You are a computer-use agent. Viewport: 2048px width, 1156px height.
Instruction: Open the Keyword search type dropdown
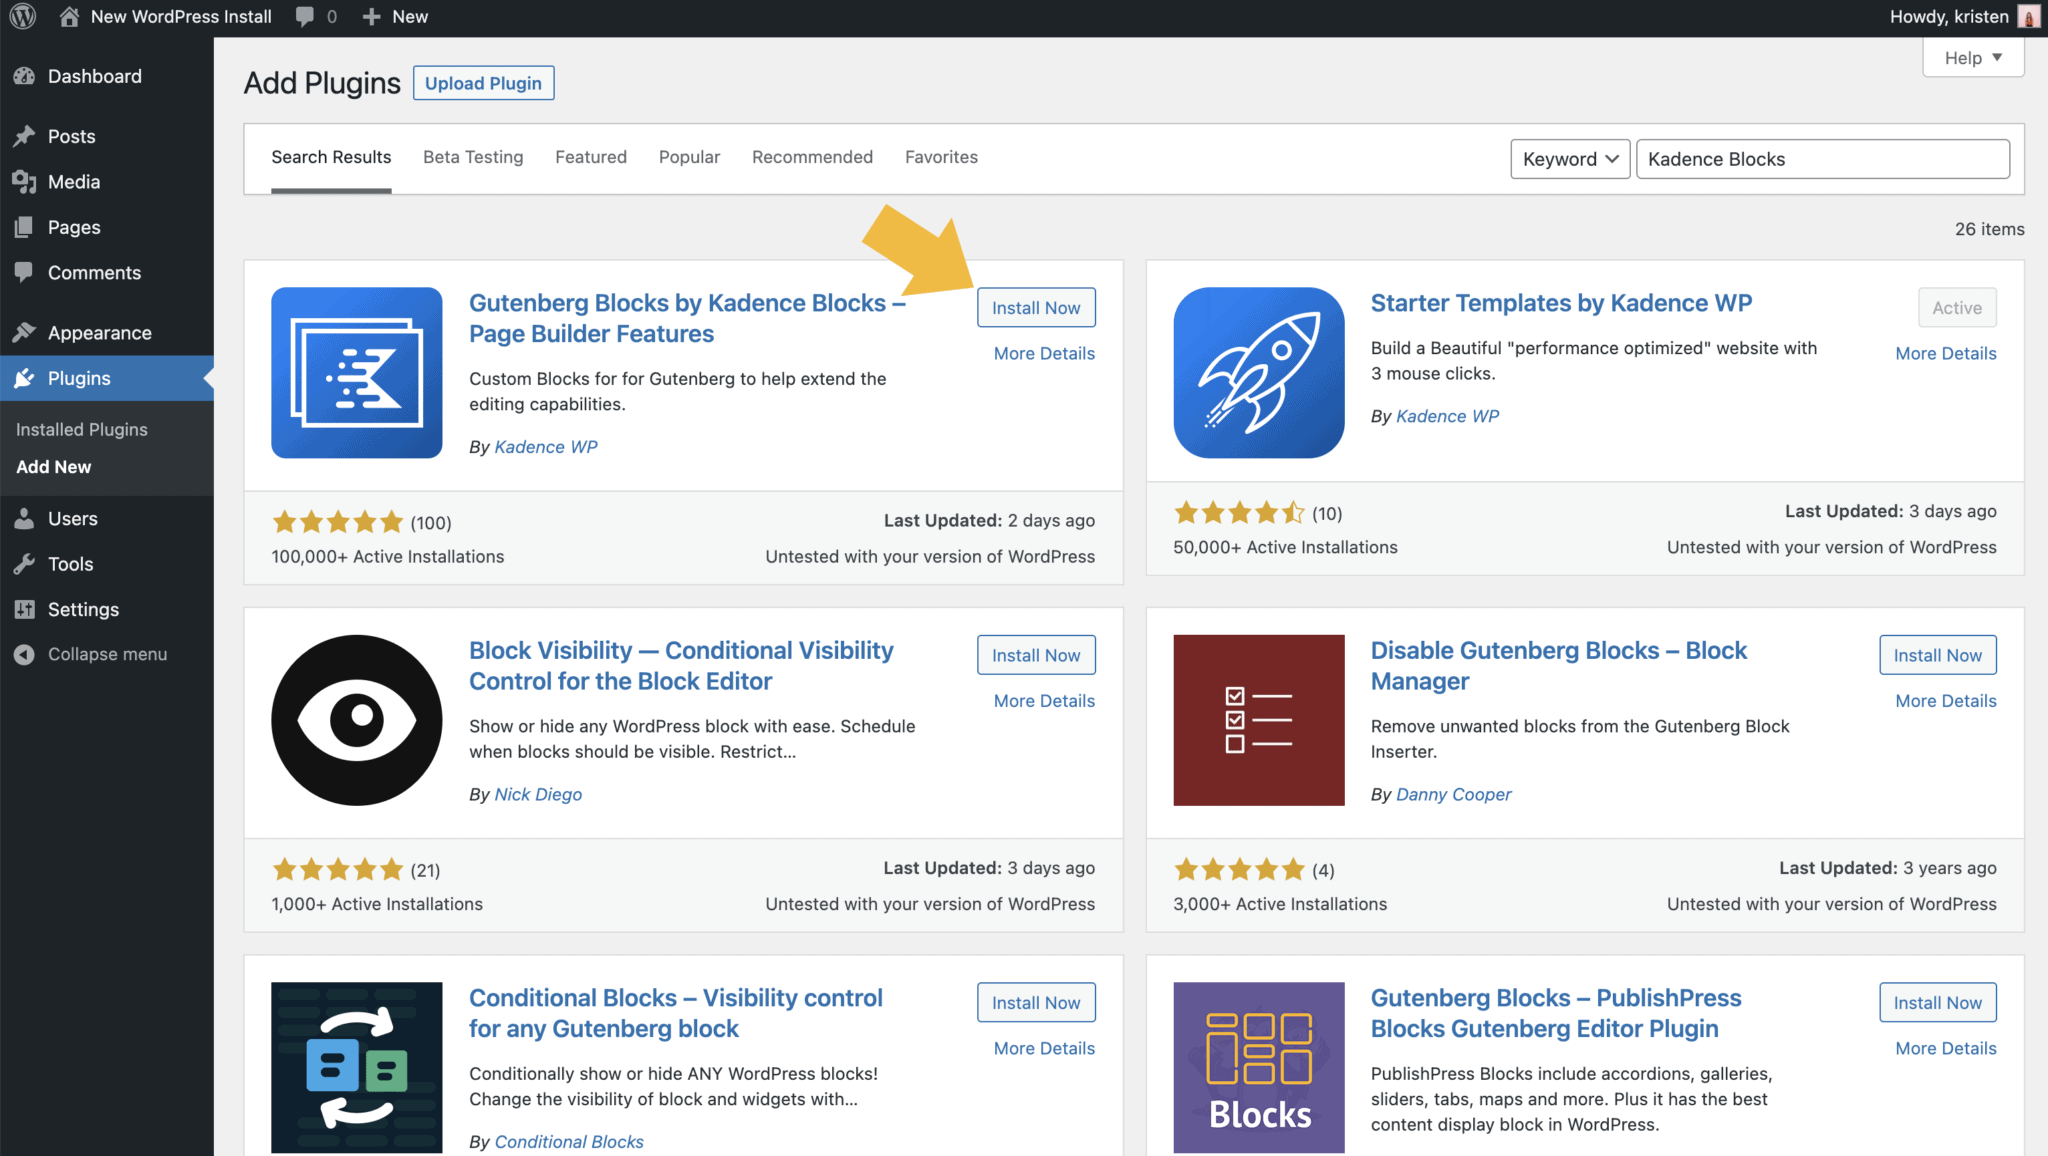coord(1569,159)
